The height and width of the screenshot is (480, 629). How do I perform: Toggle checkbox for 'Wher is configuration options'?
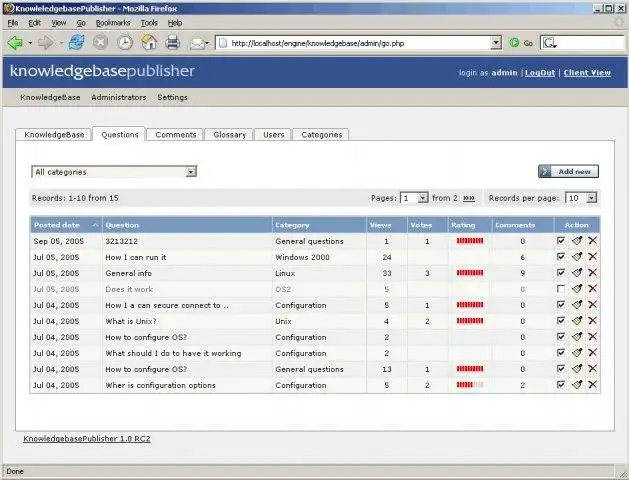click(x=561, y=385)
